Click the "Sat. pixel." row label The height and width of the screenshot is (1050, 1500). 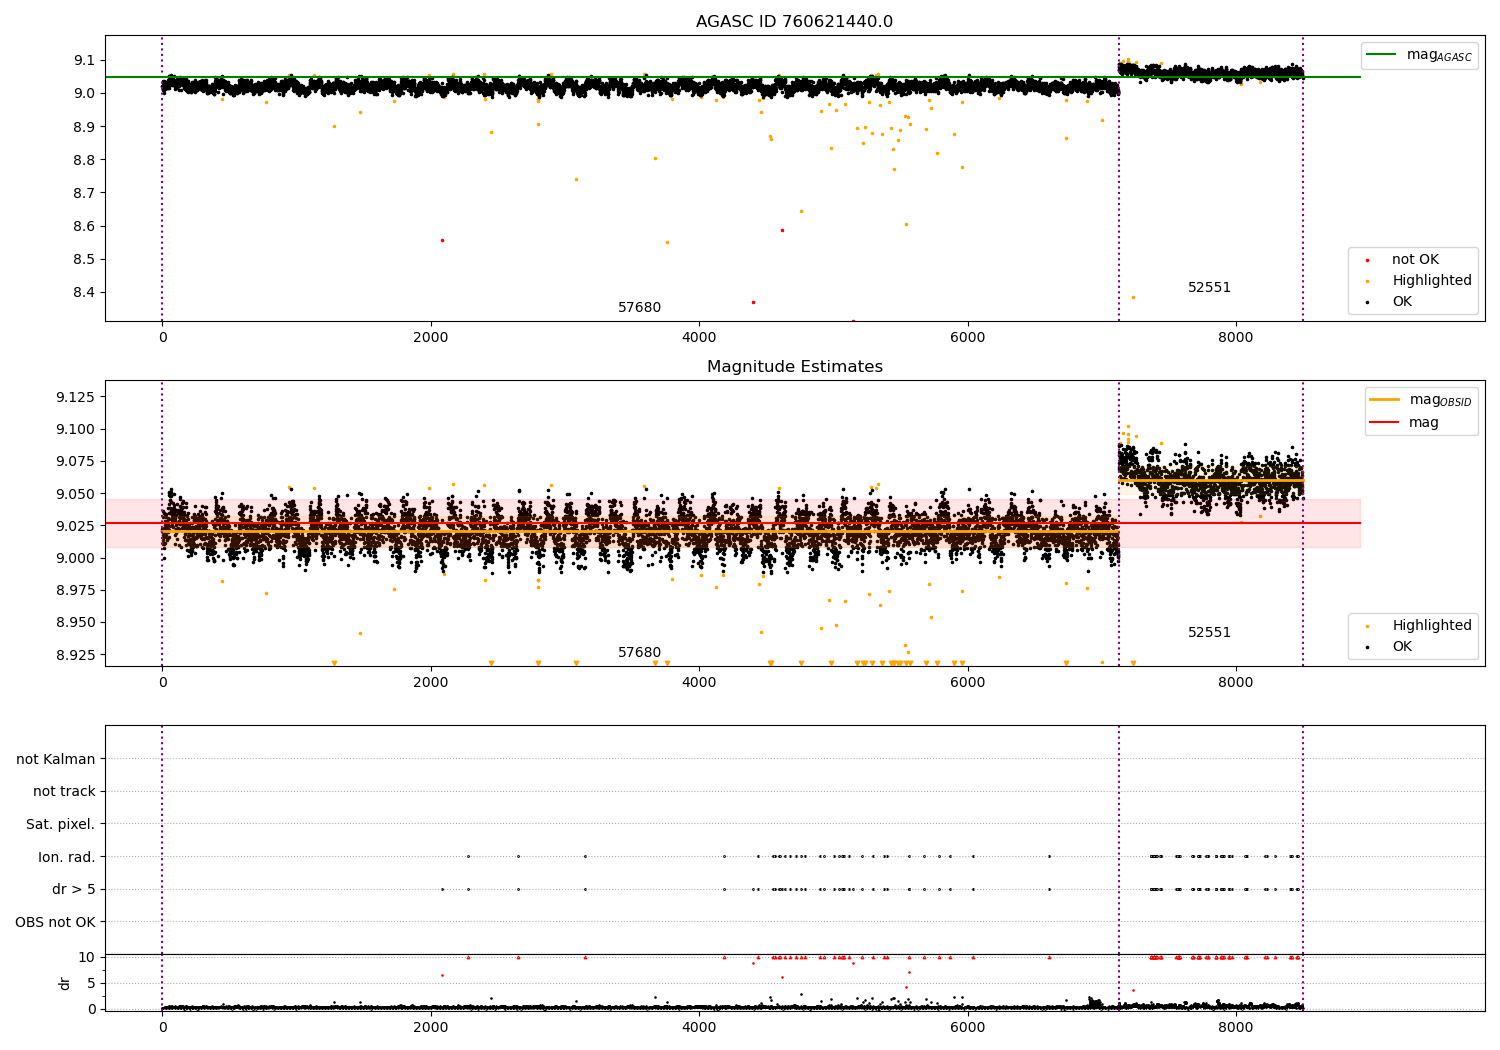60,824
